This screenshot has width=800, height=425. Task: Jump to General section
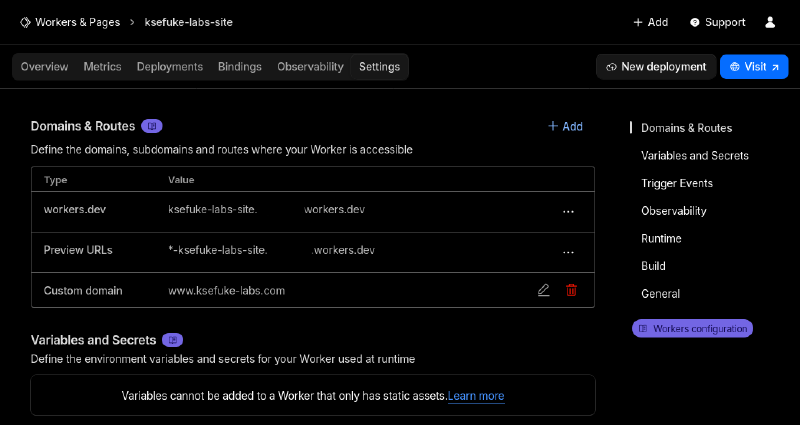pyautogui.click(x=660, y=293)
